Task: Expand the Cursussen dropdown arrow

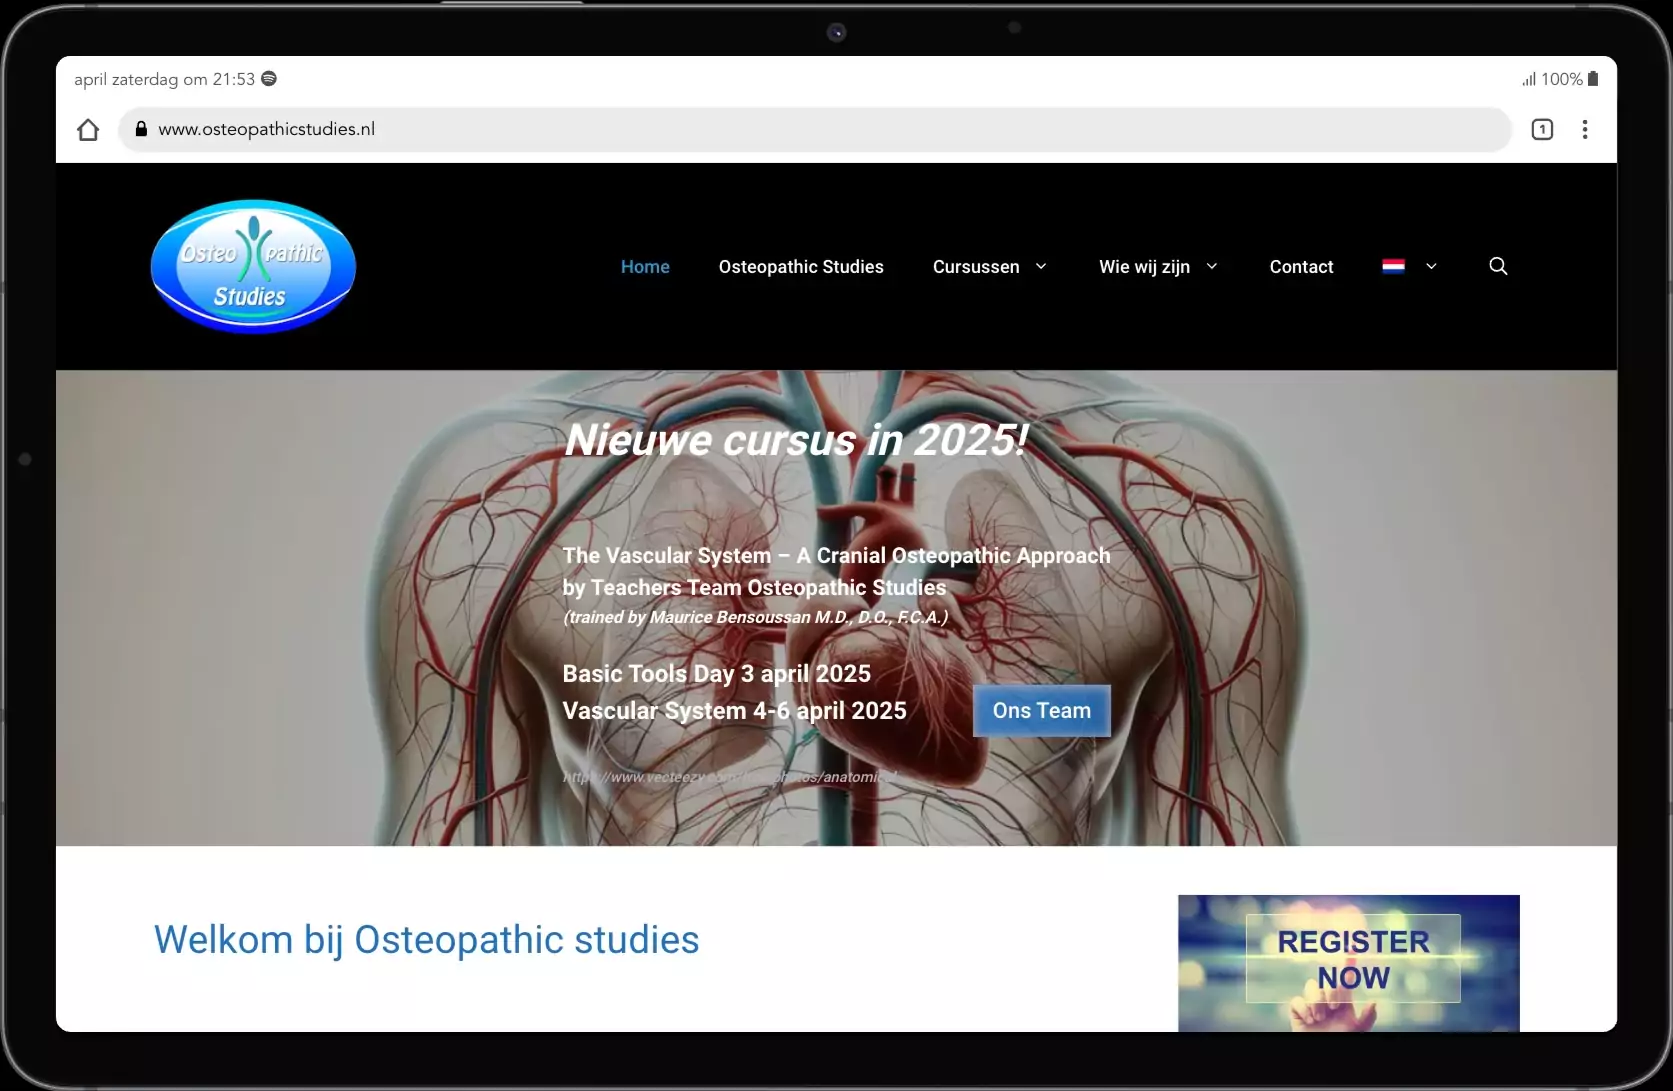Action: click(1041, 266)
